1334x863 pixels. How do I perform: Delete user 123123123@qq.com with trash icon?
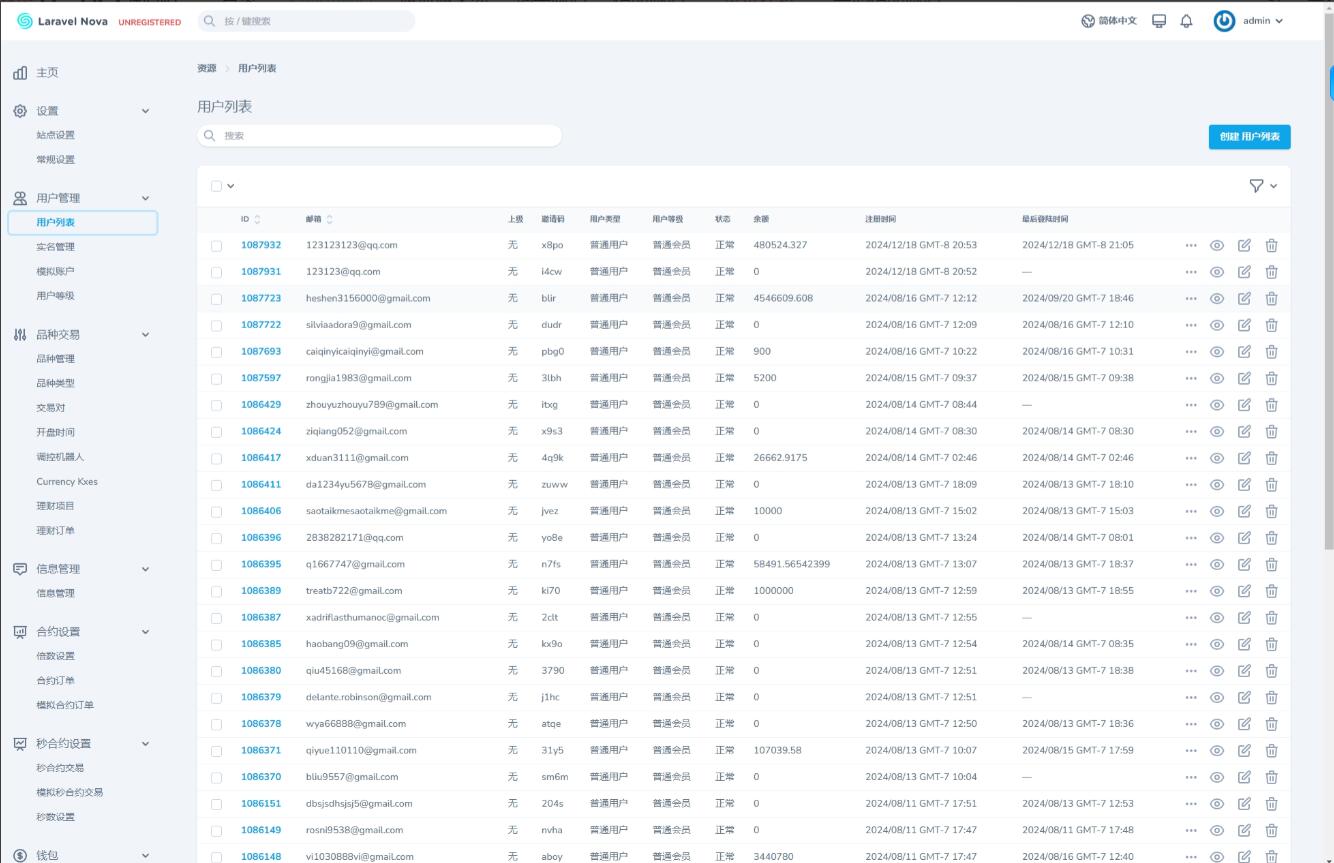coord(1271,245)
